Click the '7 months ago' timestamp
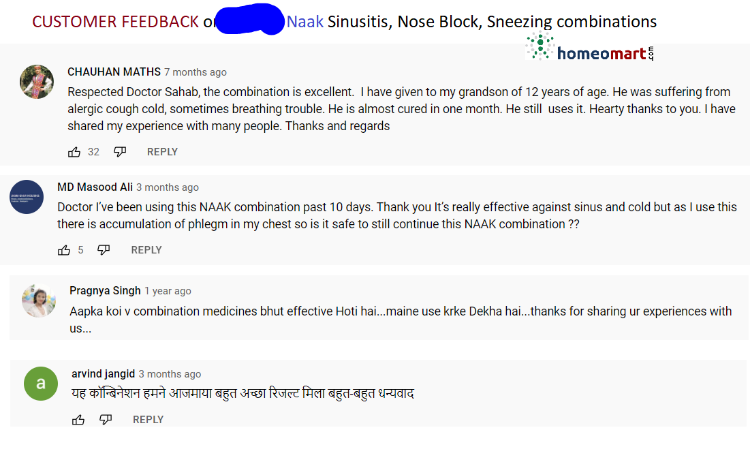The image size is (750, 462). [x=195, y=72]
